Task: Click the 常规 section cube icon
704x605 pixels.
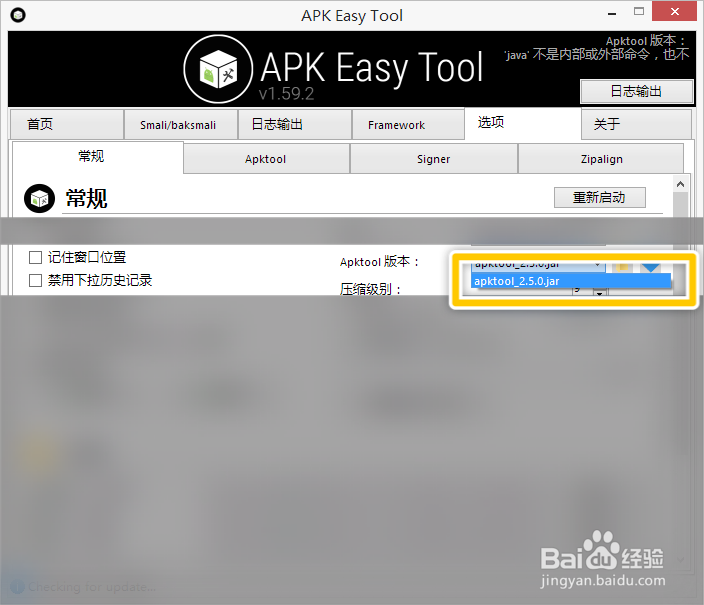Action: (x=40, y=198)
